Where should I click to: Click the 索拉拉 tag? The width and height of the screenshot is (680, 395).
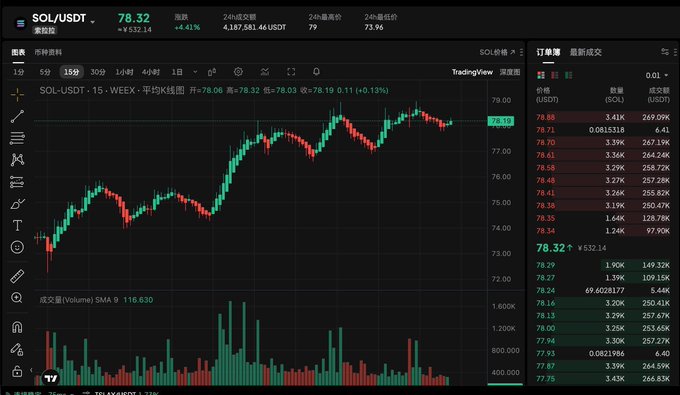pos(45,30)
